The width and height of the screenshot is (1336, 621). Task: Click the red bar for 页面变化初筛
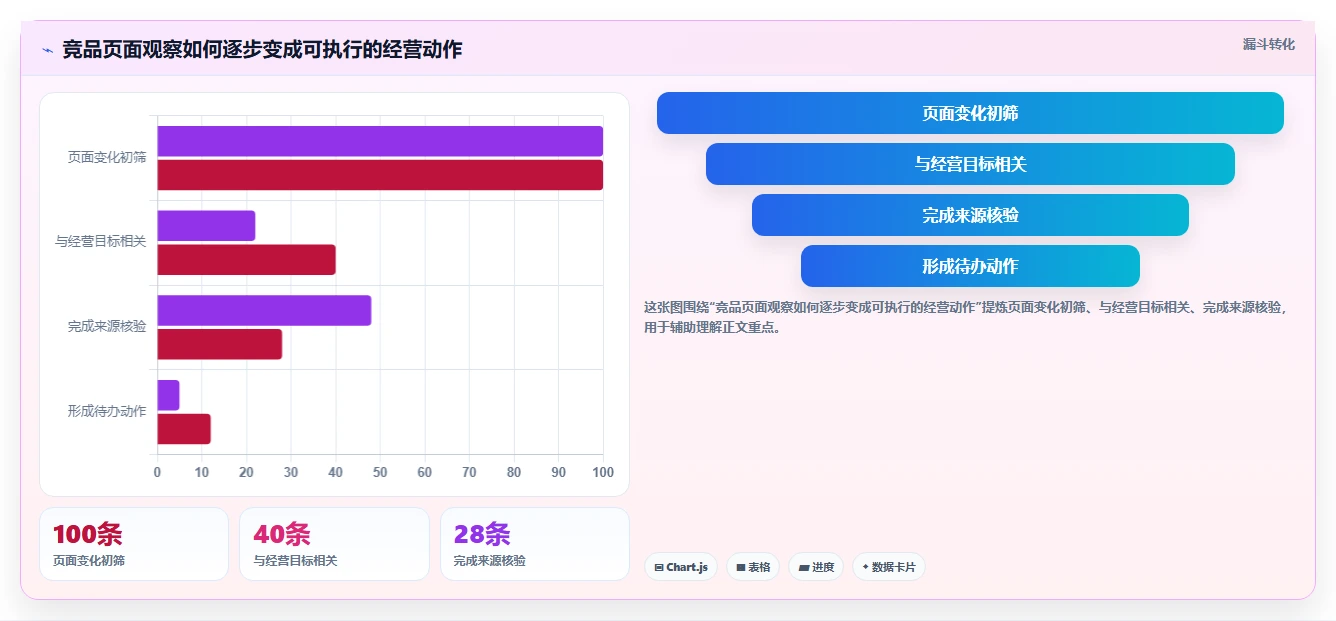point(380,175)
